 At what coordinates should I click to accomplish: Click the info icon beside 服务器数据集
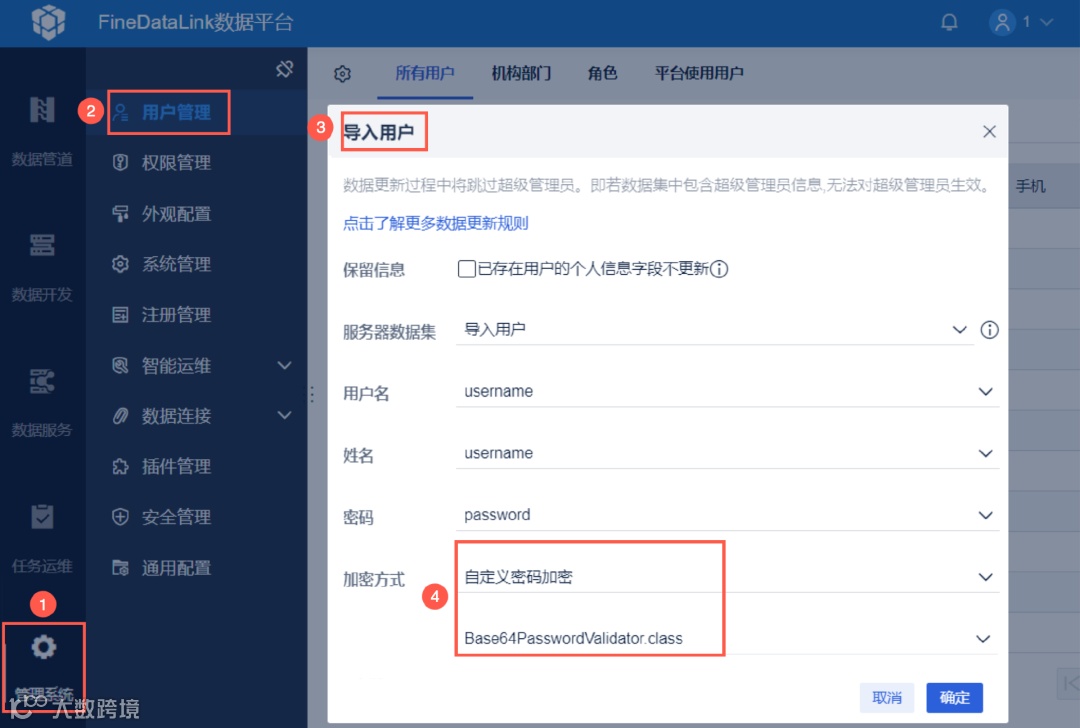[x=989, y=330]
